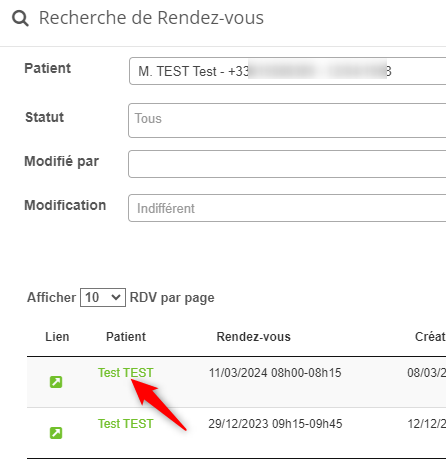Sort by the Rendez-vous column header
The height and width of the screenshot is (461, 446).
coord(254,337)
